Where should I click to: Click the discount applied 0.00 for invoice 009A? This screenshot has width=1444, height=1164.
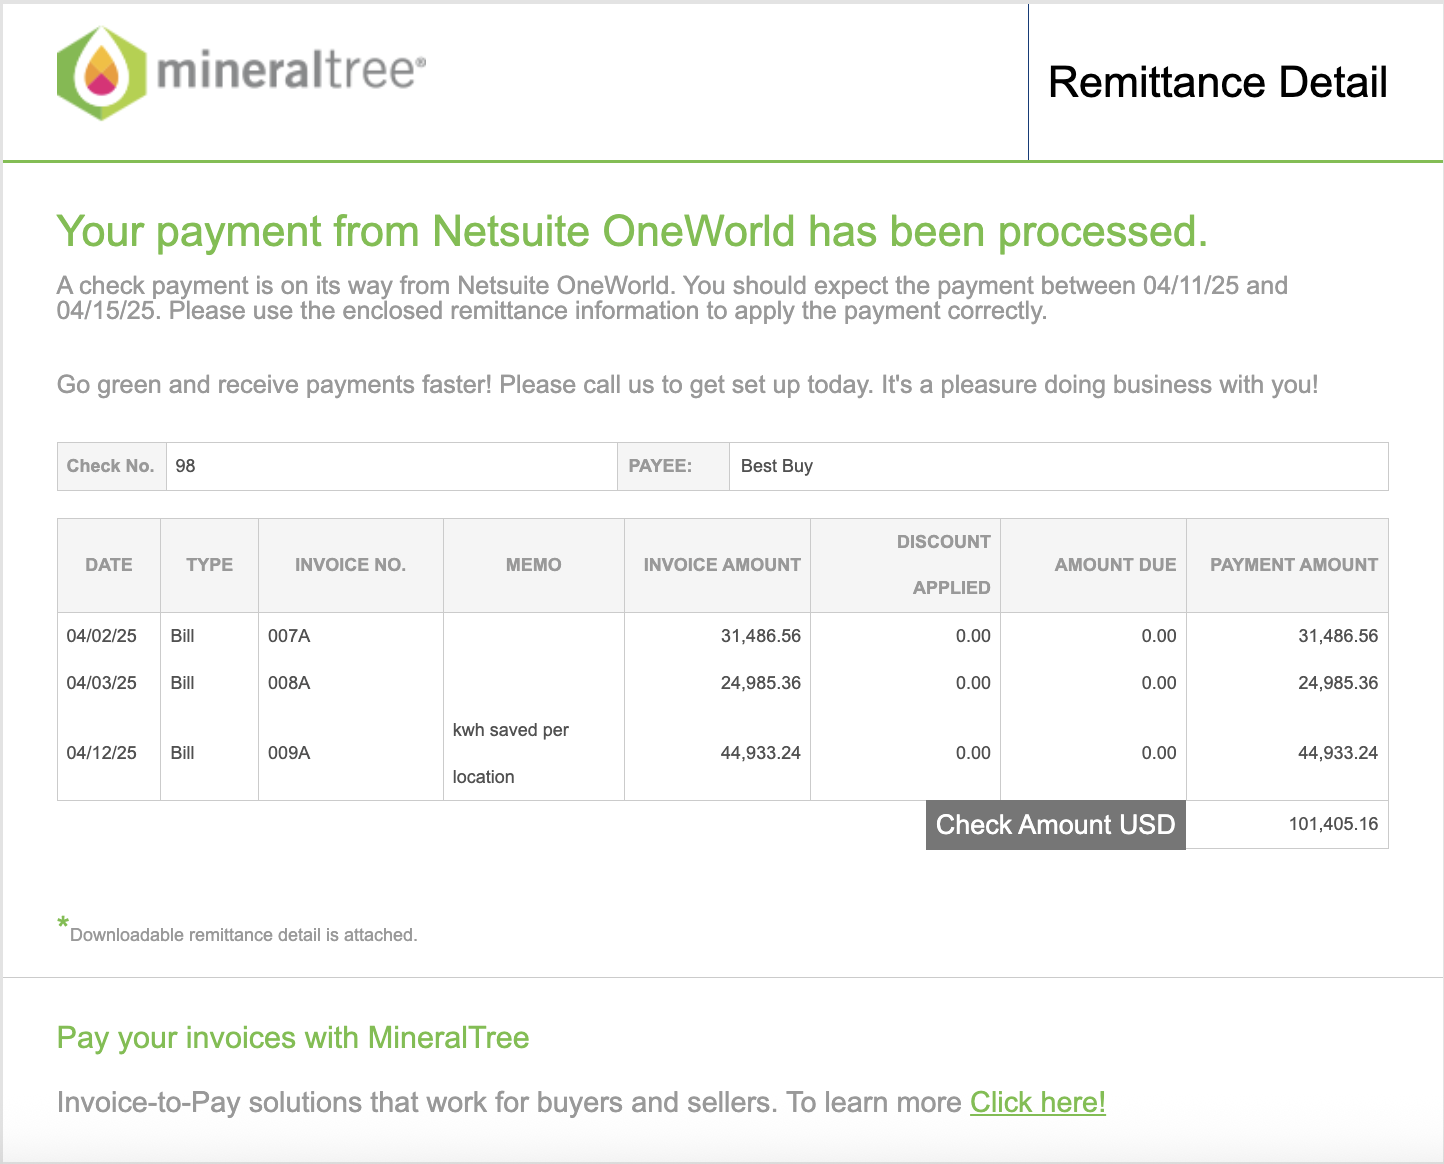[973, 753]
